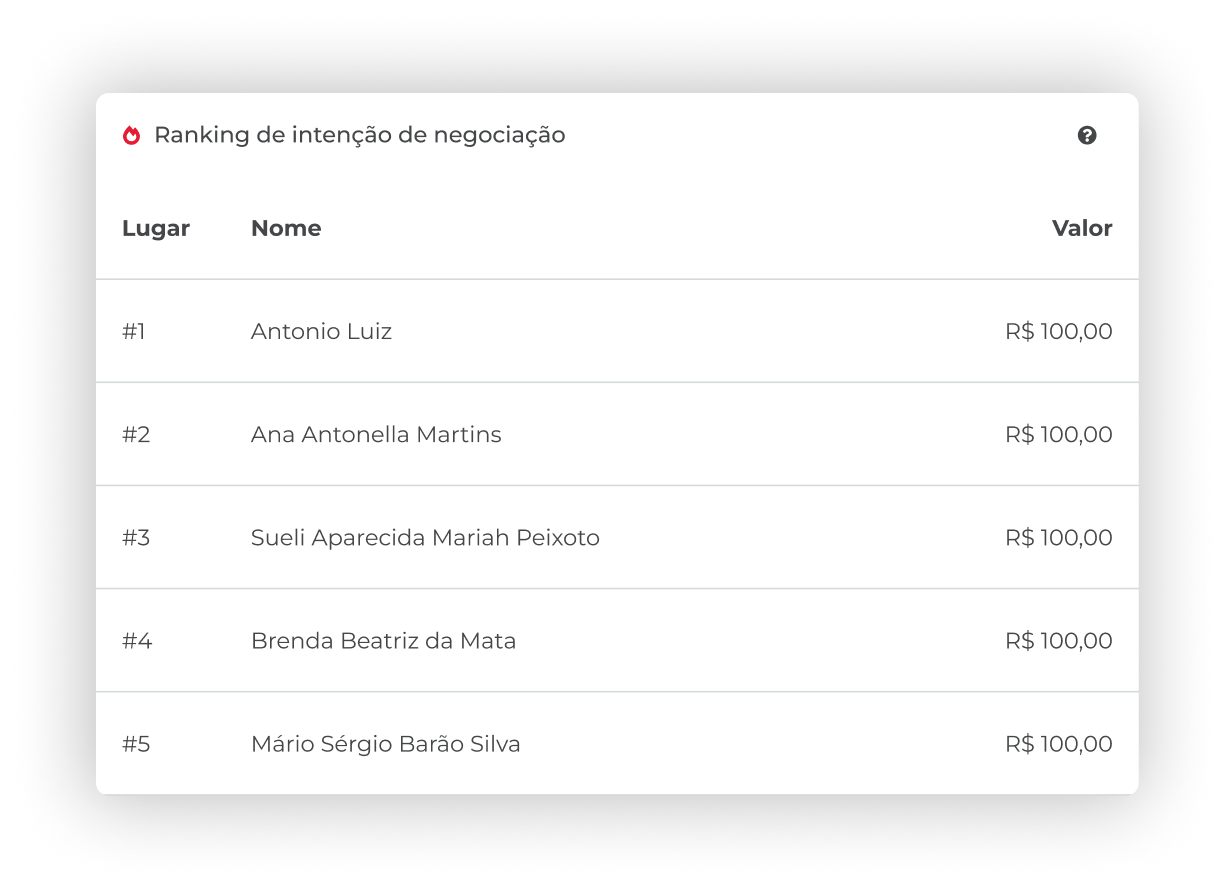This screenshot has width=1224, height=885.
Task: Click the ranking card title text
Action: 360,135
